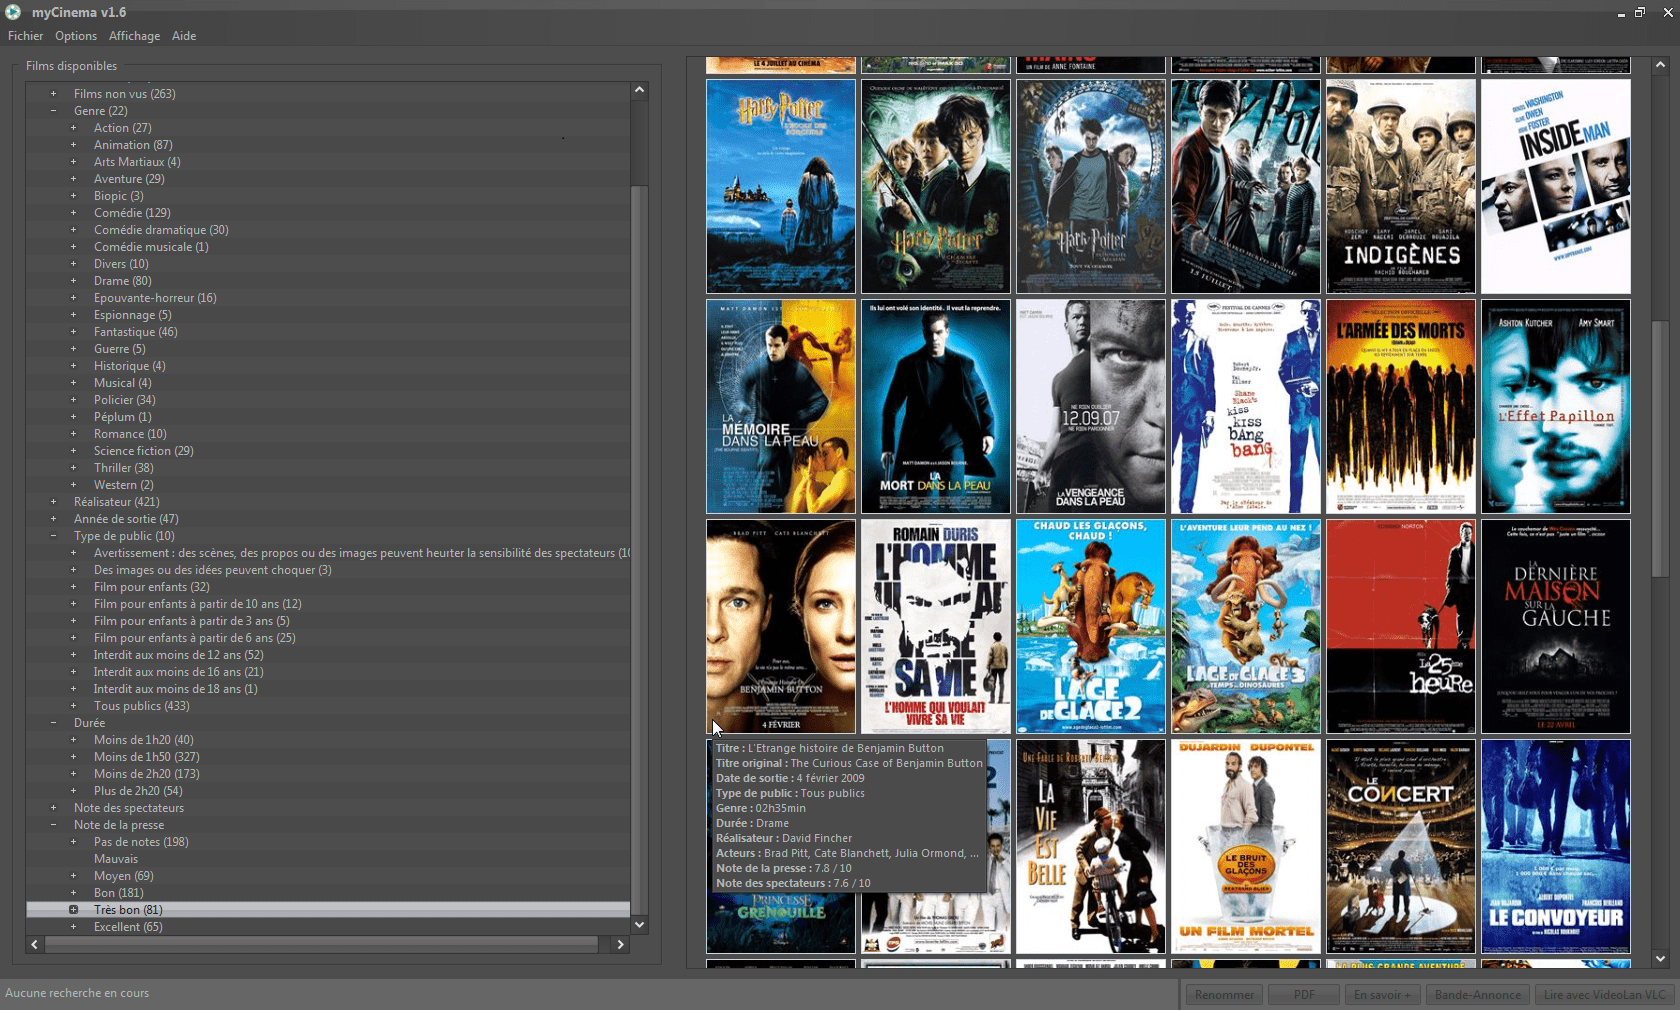
Task: Open the Fichier menu
Action: click(25, 36)
